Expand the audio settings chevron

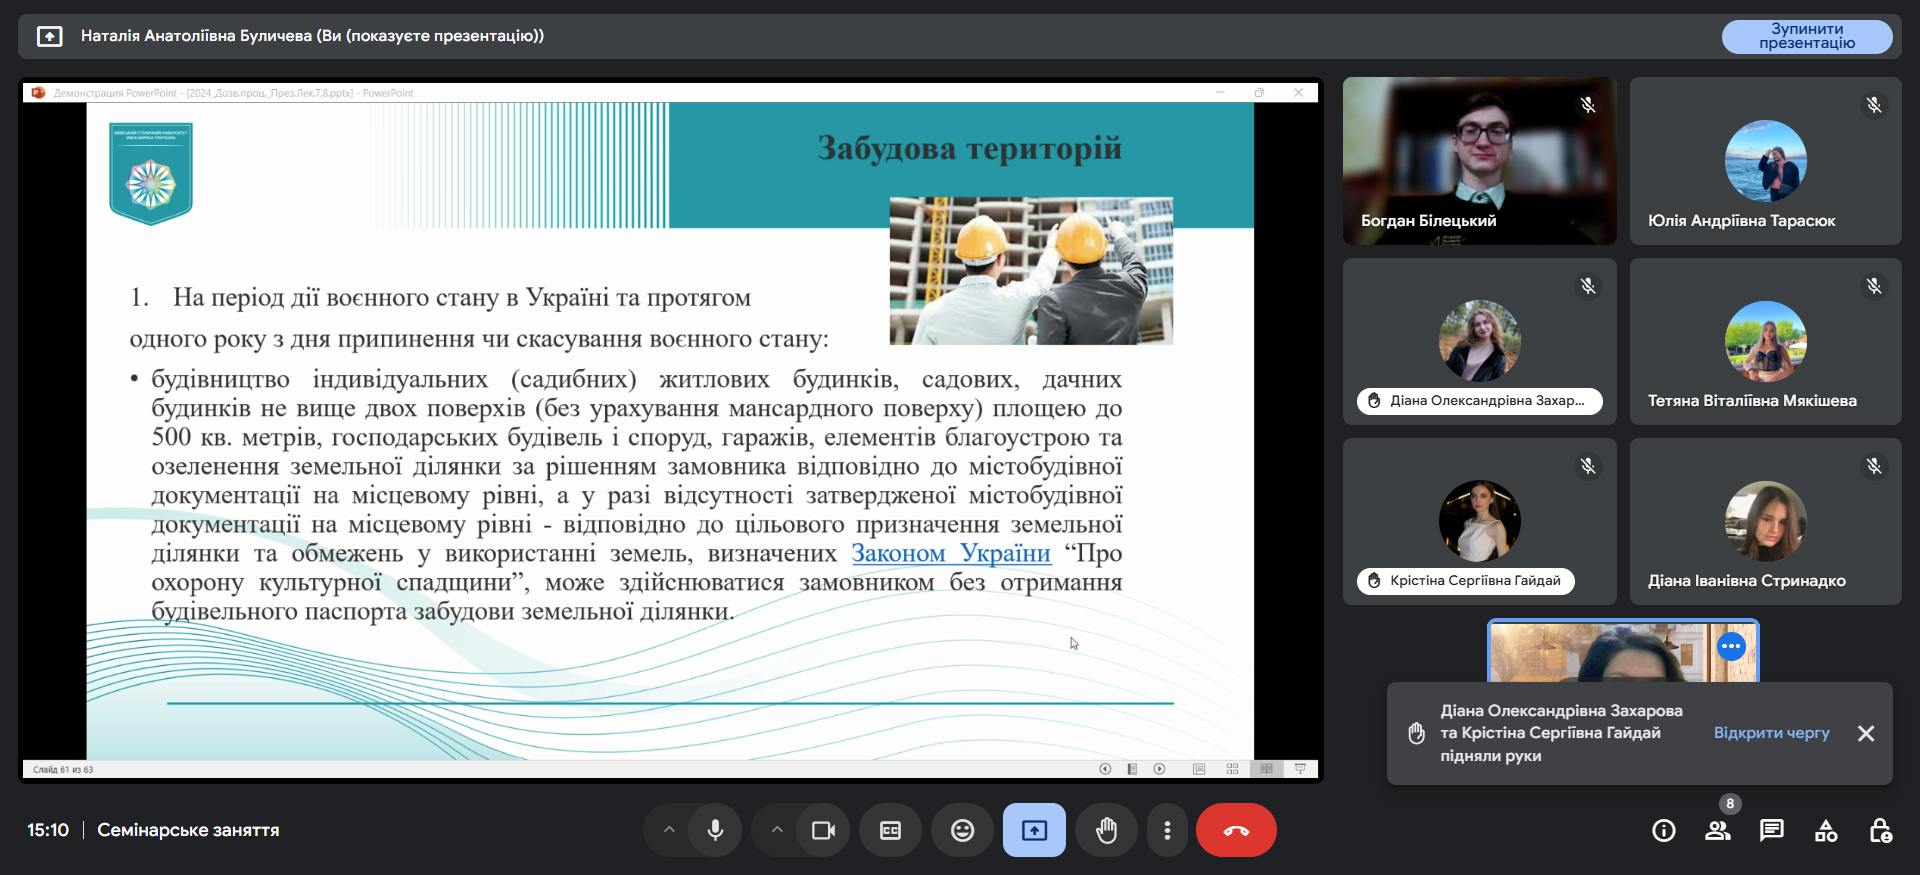coord(669,830)
